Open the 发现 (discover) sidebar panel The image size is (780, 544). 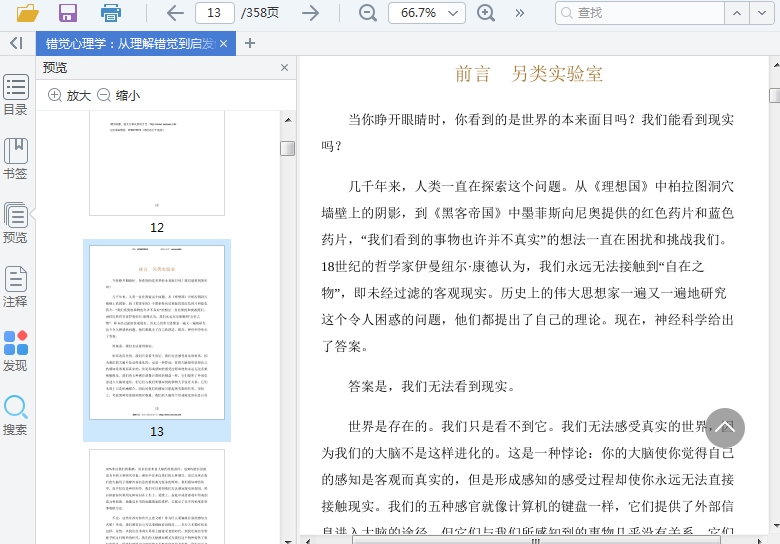click(x=15, y=351)
